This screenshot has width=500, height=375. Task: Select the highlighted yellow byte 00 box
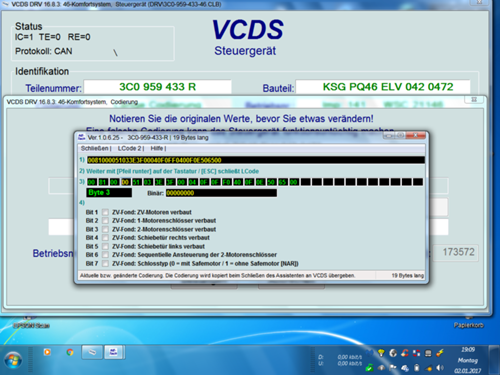pos(125,182)
